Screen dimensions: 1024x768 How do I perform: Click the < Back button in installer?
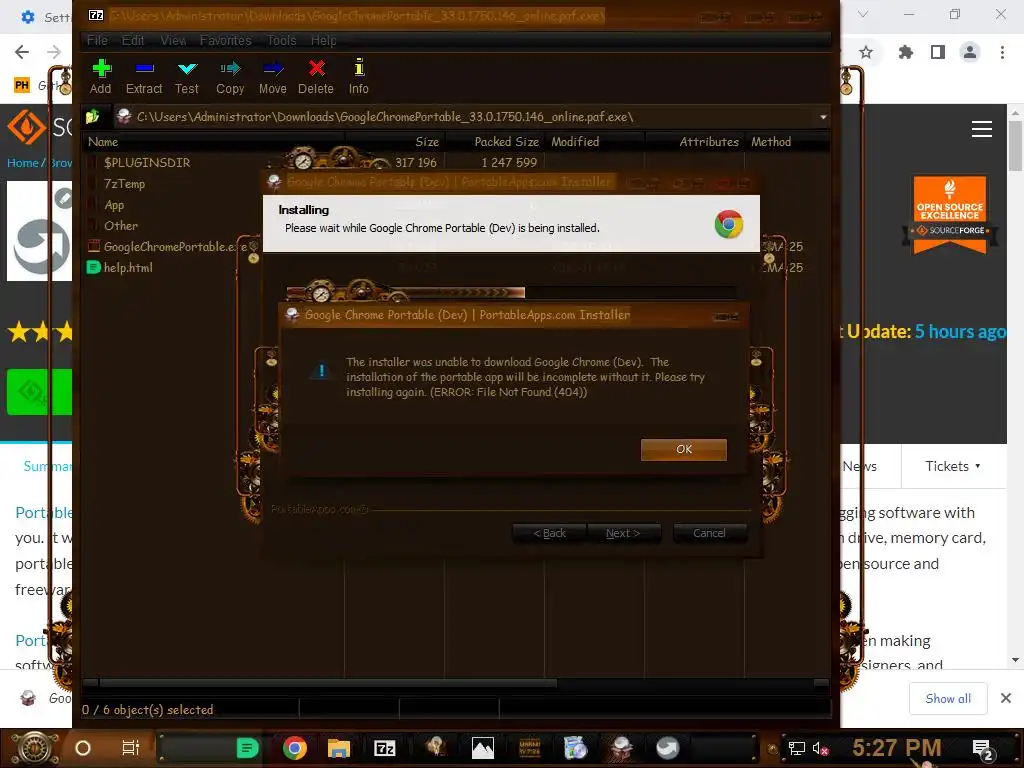[x=549, y=533]
